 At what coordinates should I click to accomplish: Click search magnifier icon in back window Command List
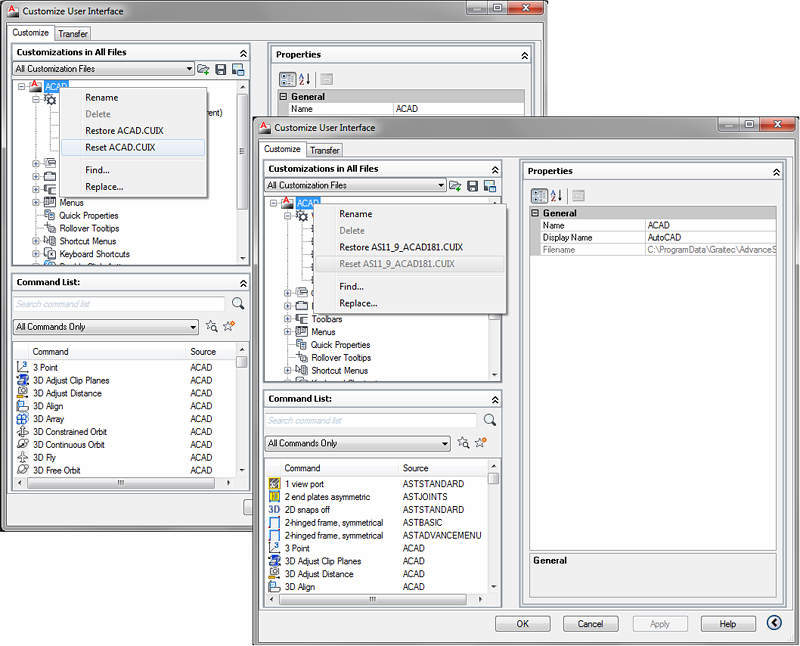[238, 304]
